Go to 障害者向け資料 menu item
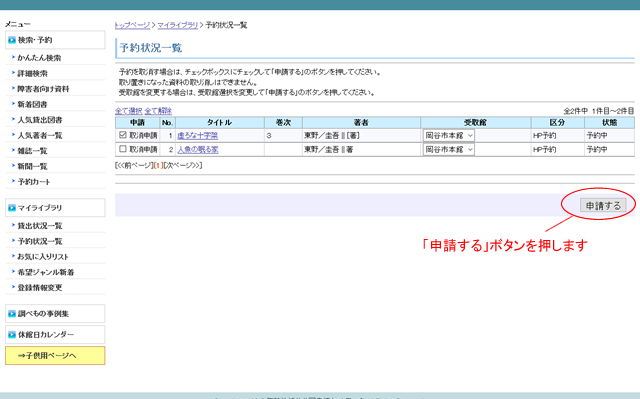This screenshot has height=399, width=640. pos(43,89)
